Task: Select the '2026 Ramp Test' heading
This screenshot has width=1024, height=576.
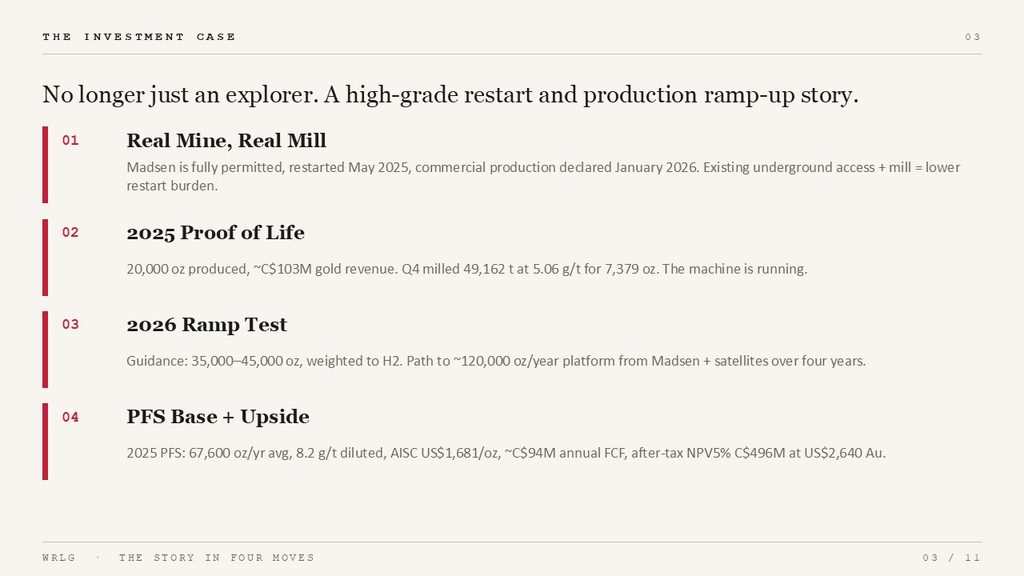Action: (x=207, y=325)
